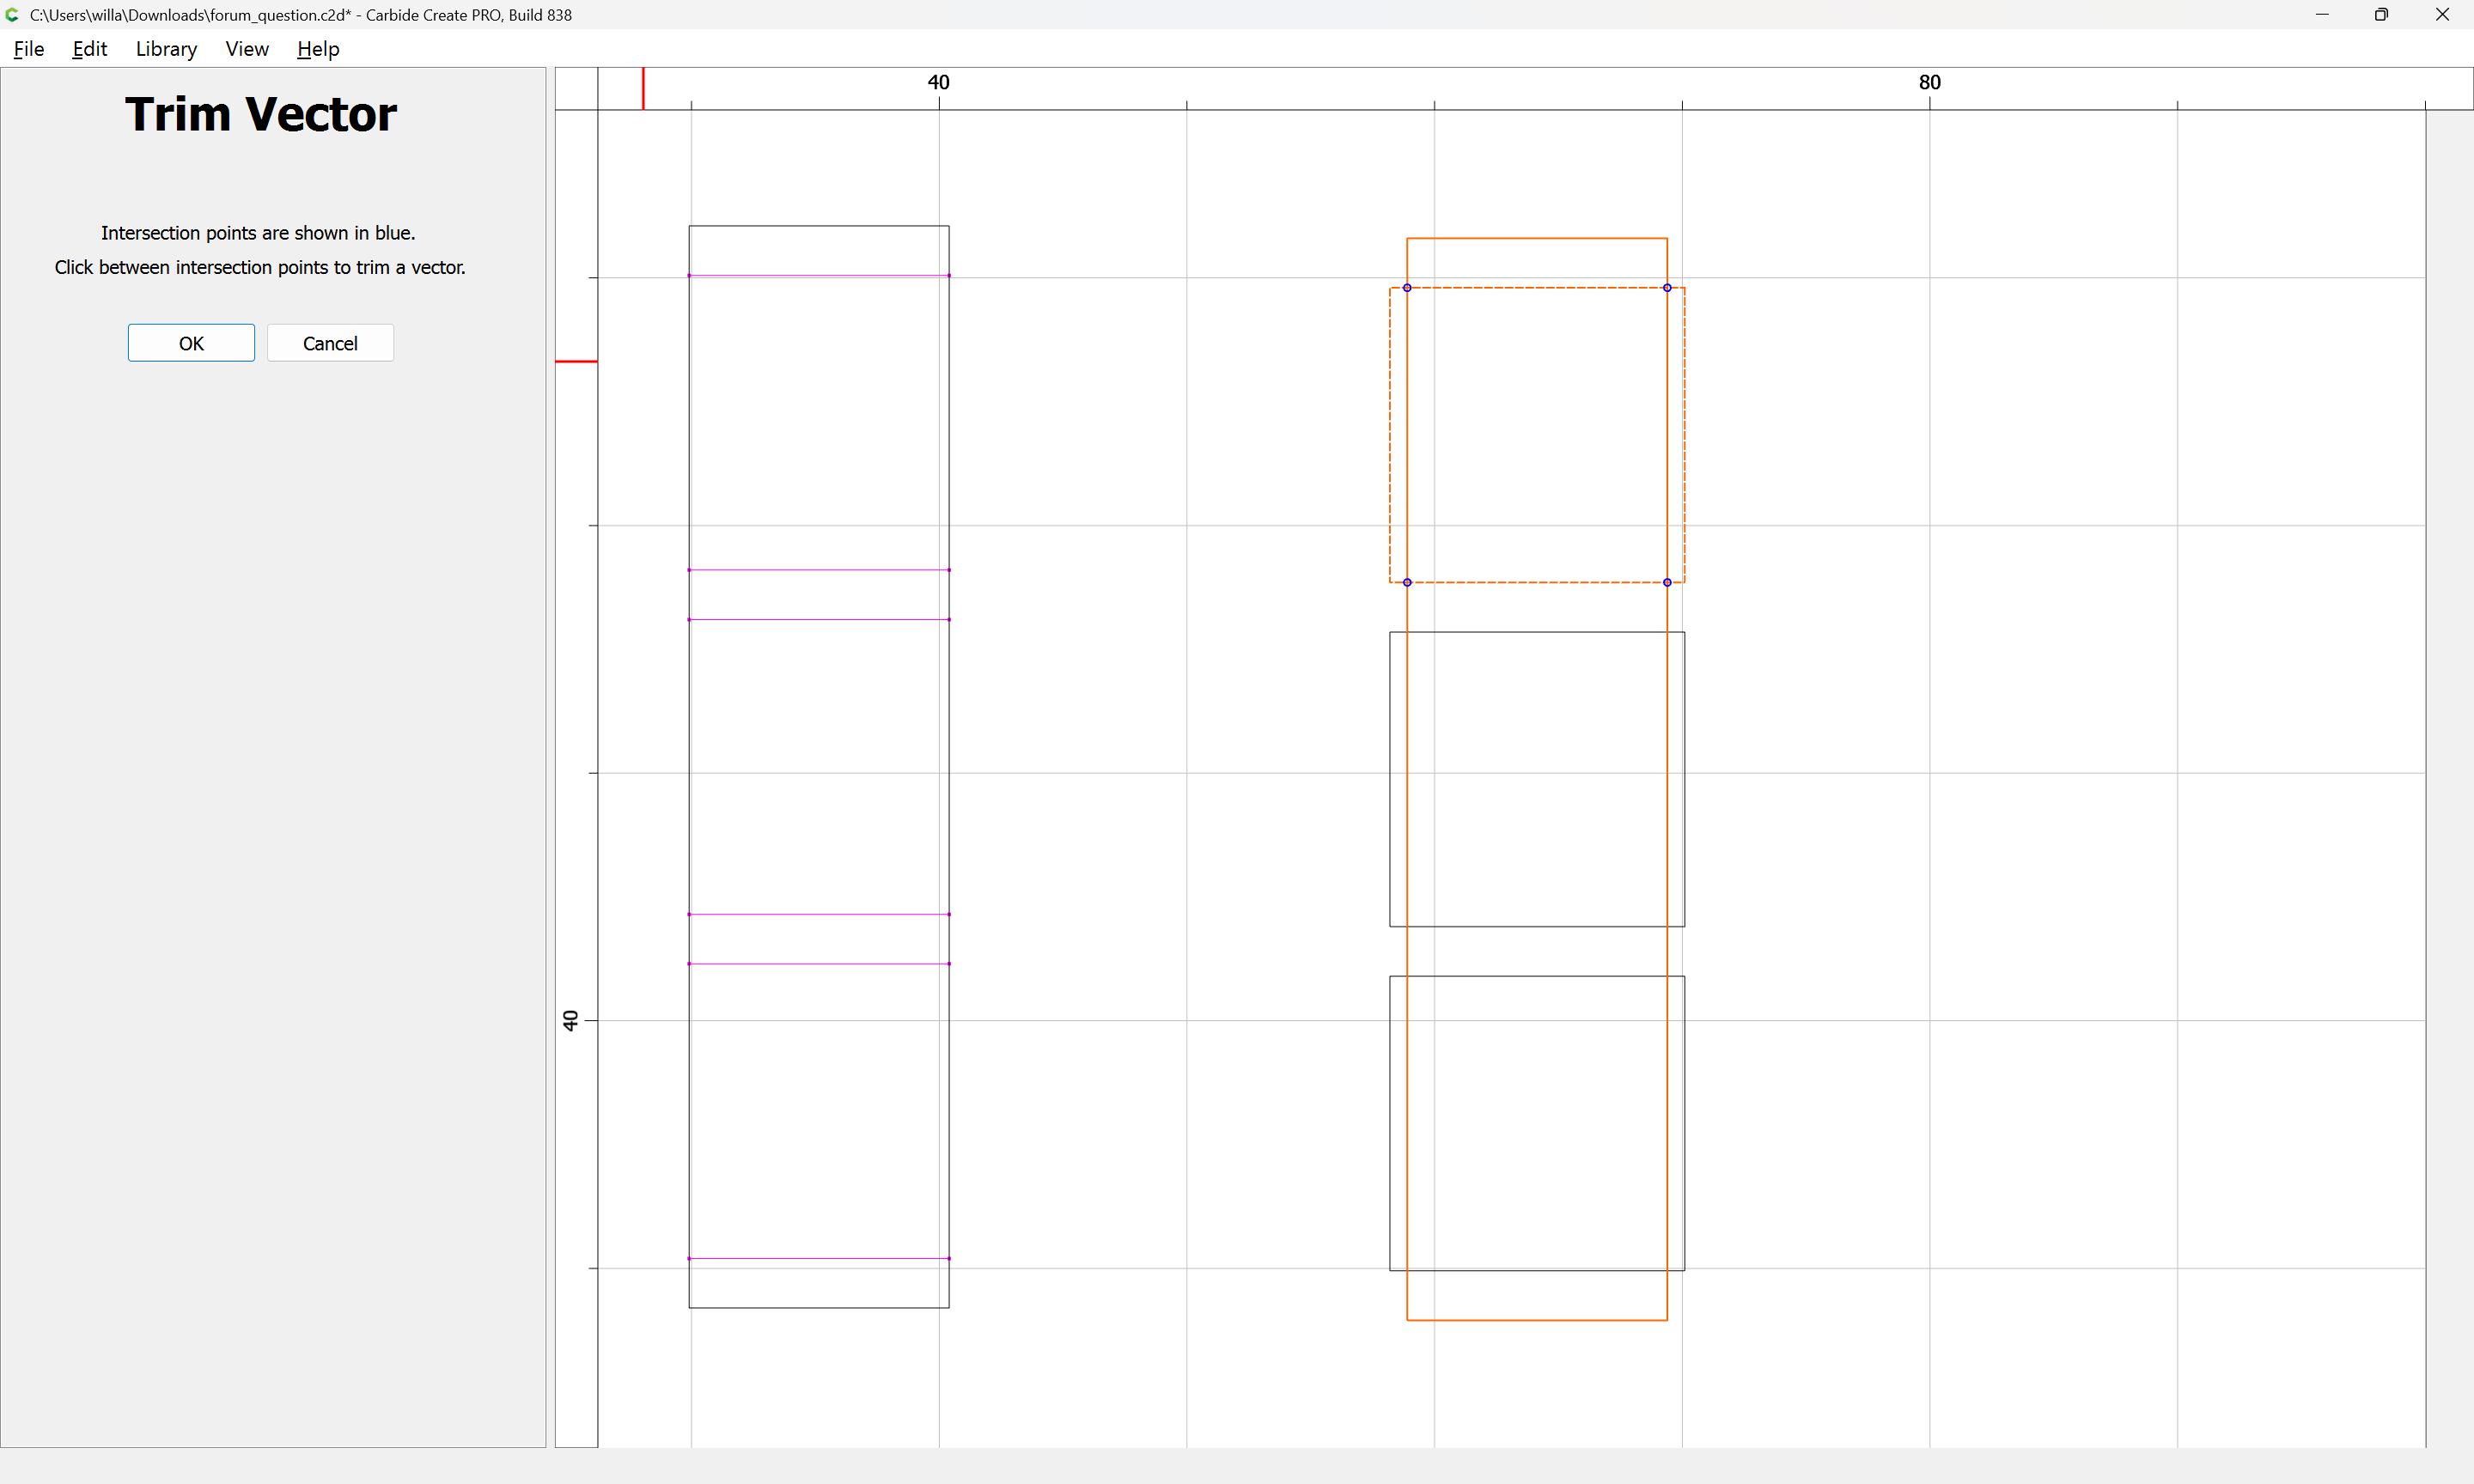Click the top-left blue intersection point
The height and width of the screenshot is (1484, 2474).
pos(1407,288)
